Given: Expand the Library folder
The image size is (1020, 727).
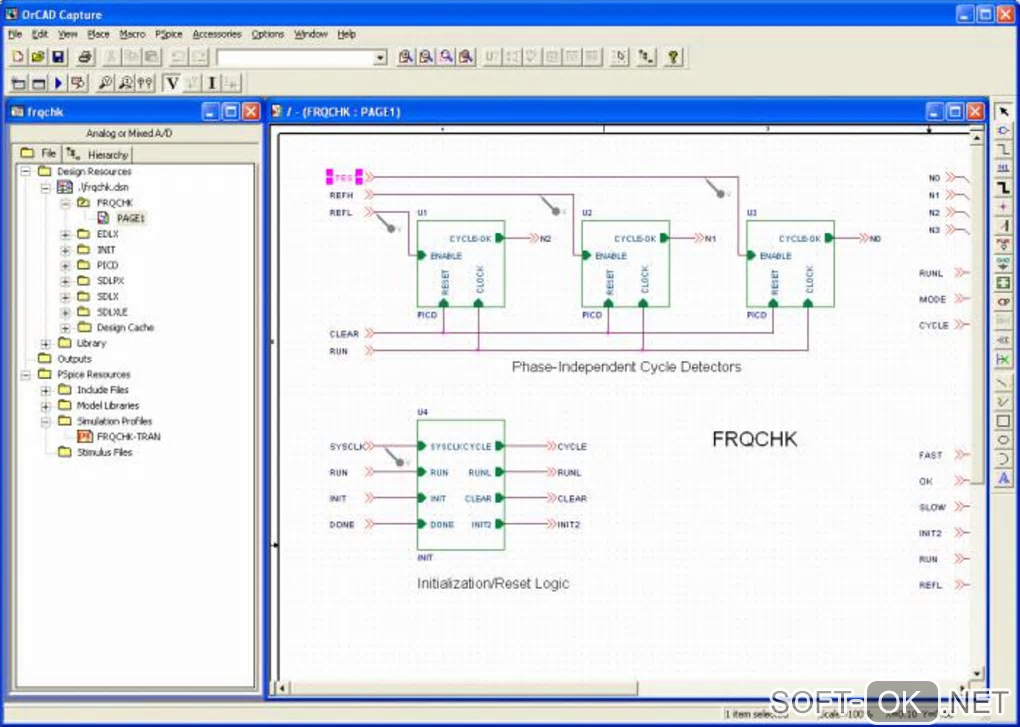Looking at the screenshot, I should pos(46,343).
